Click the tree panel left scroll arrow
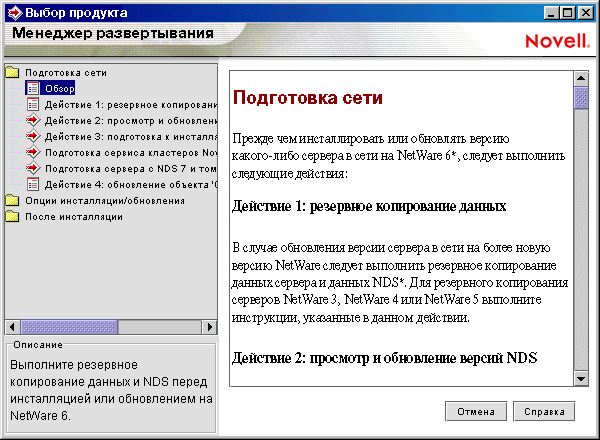 coord(12,327)
